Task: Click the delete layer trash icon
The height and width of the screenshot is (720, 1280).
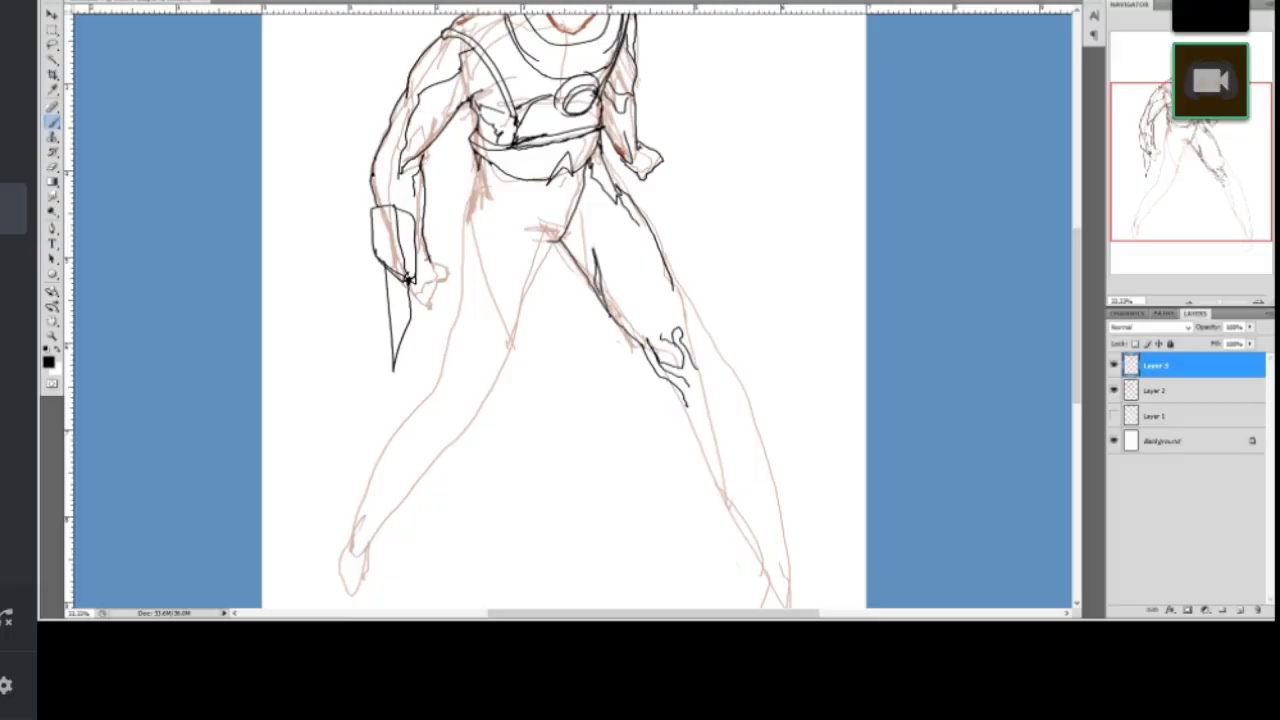Action: click(x=1257, y=609)
